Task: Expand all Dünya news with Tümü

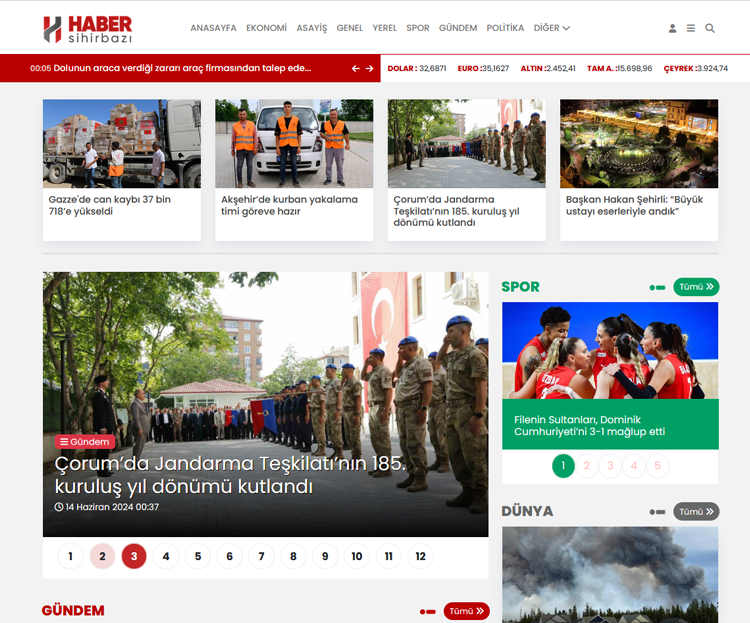Action: click(x=696, y=511)
